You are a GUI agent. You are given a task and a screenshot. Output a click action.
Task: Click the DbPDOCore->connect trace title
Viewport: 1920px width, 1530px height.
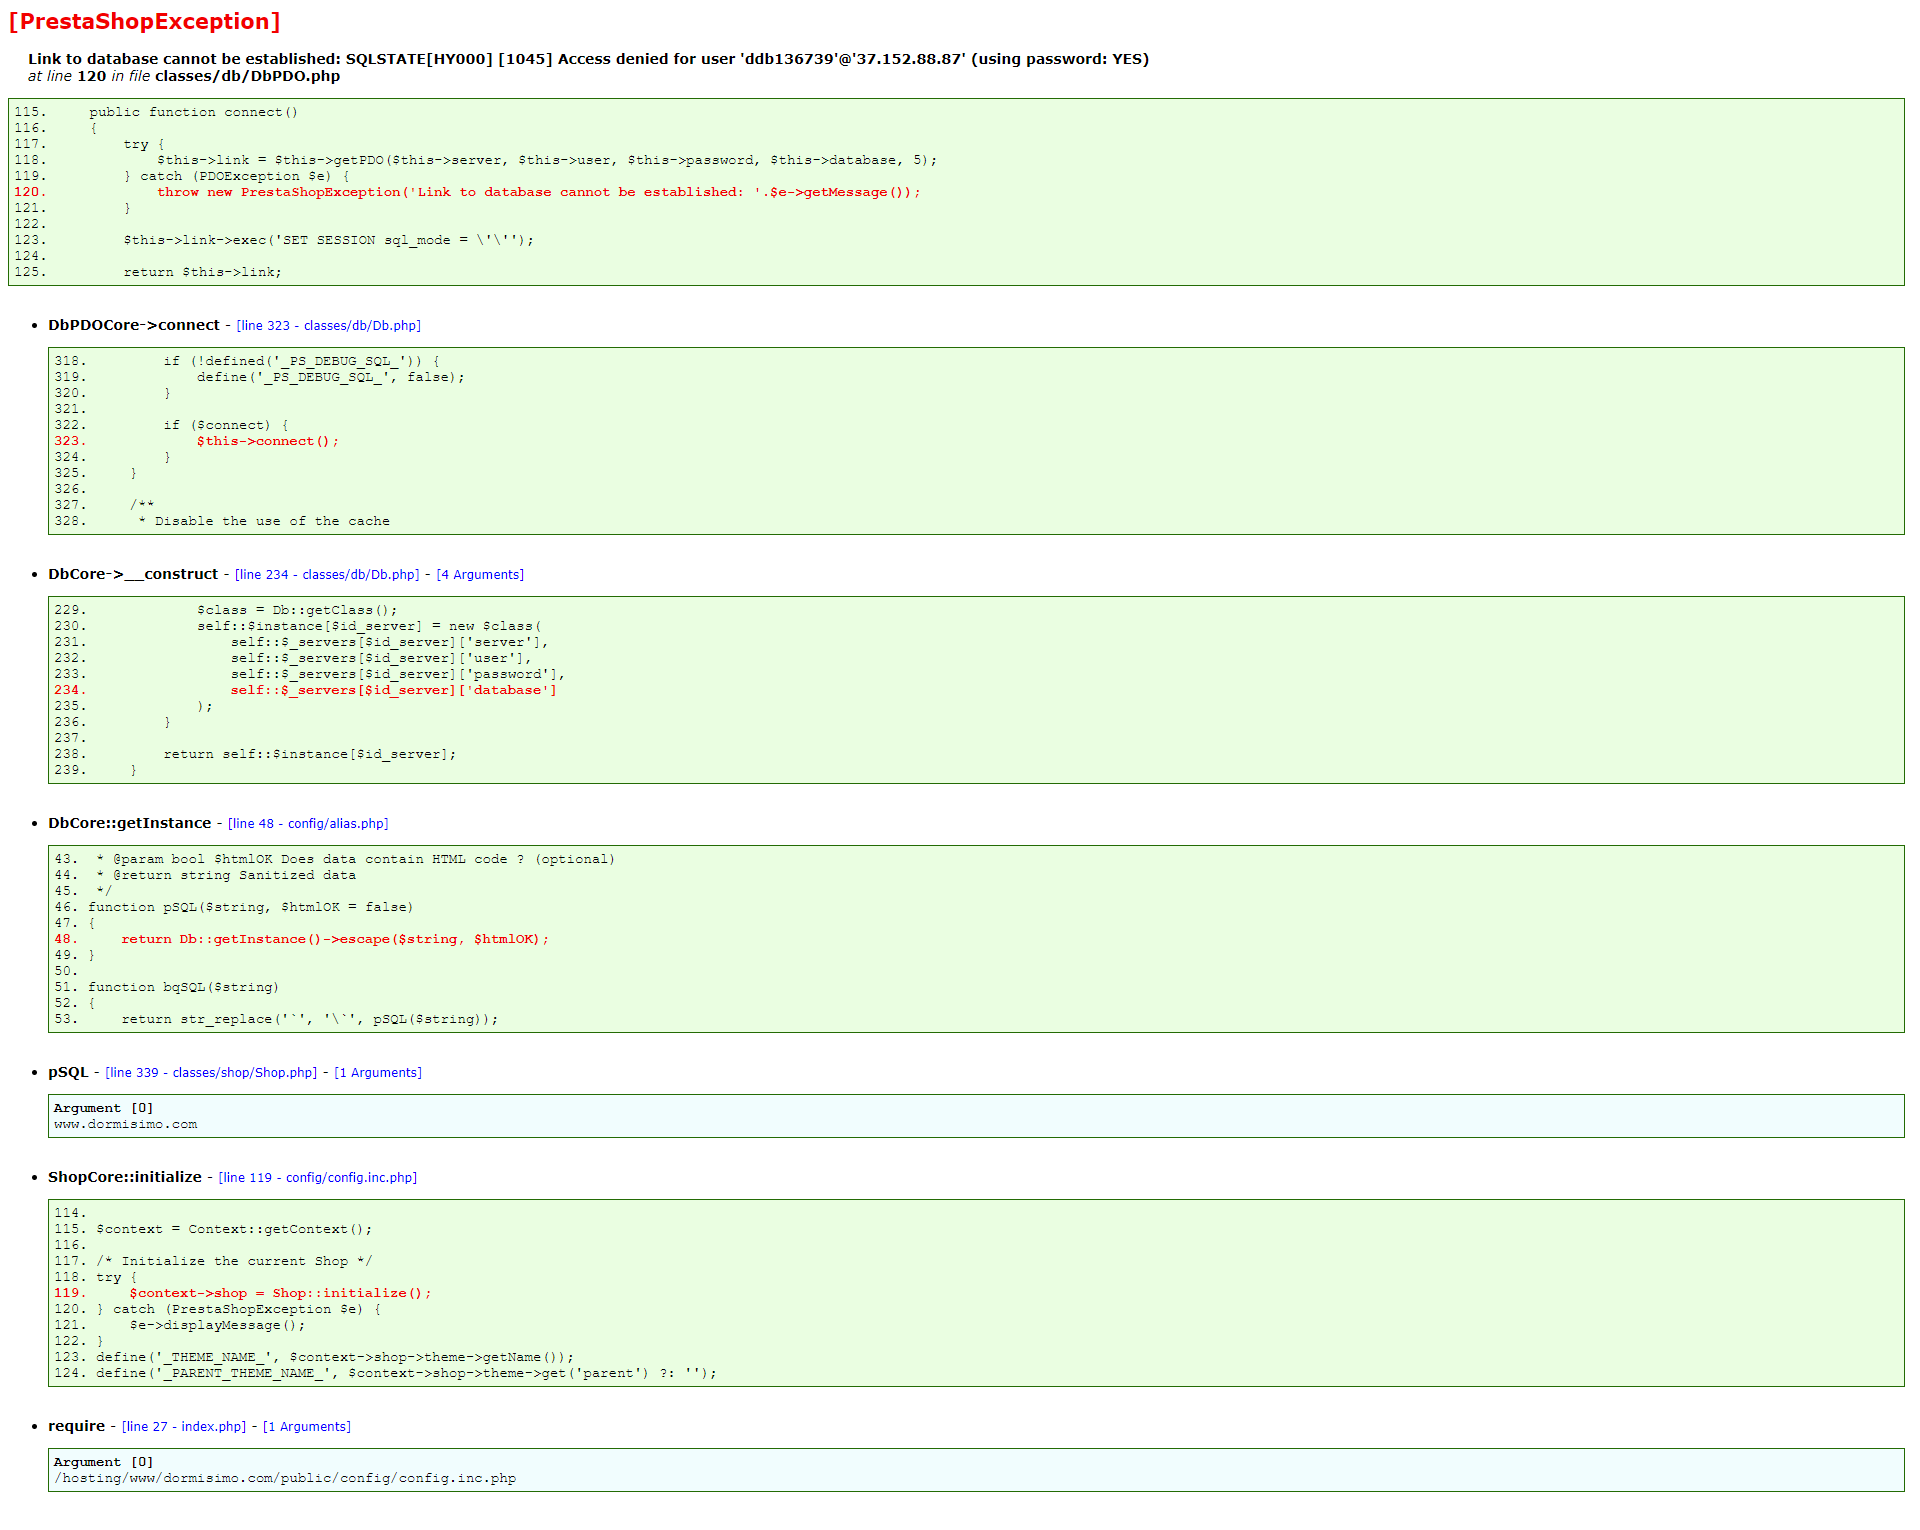pyautogui.click(x=134, y=325)
